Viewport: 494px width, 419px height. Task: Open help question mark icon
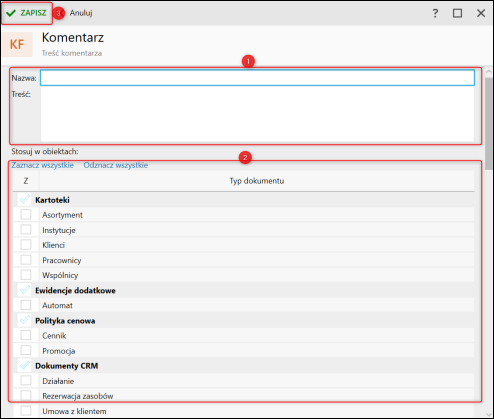tap(435, 13)
